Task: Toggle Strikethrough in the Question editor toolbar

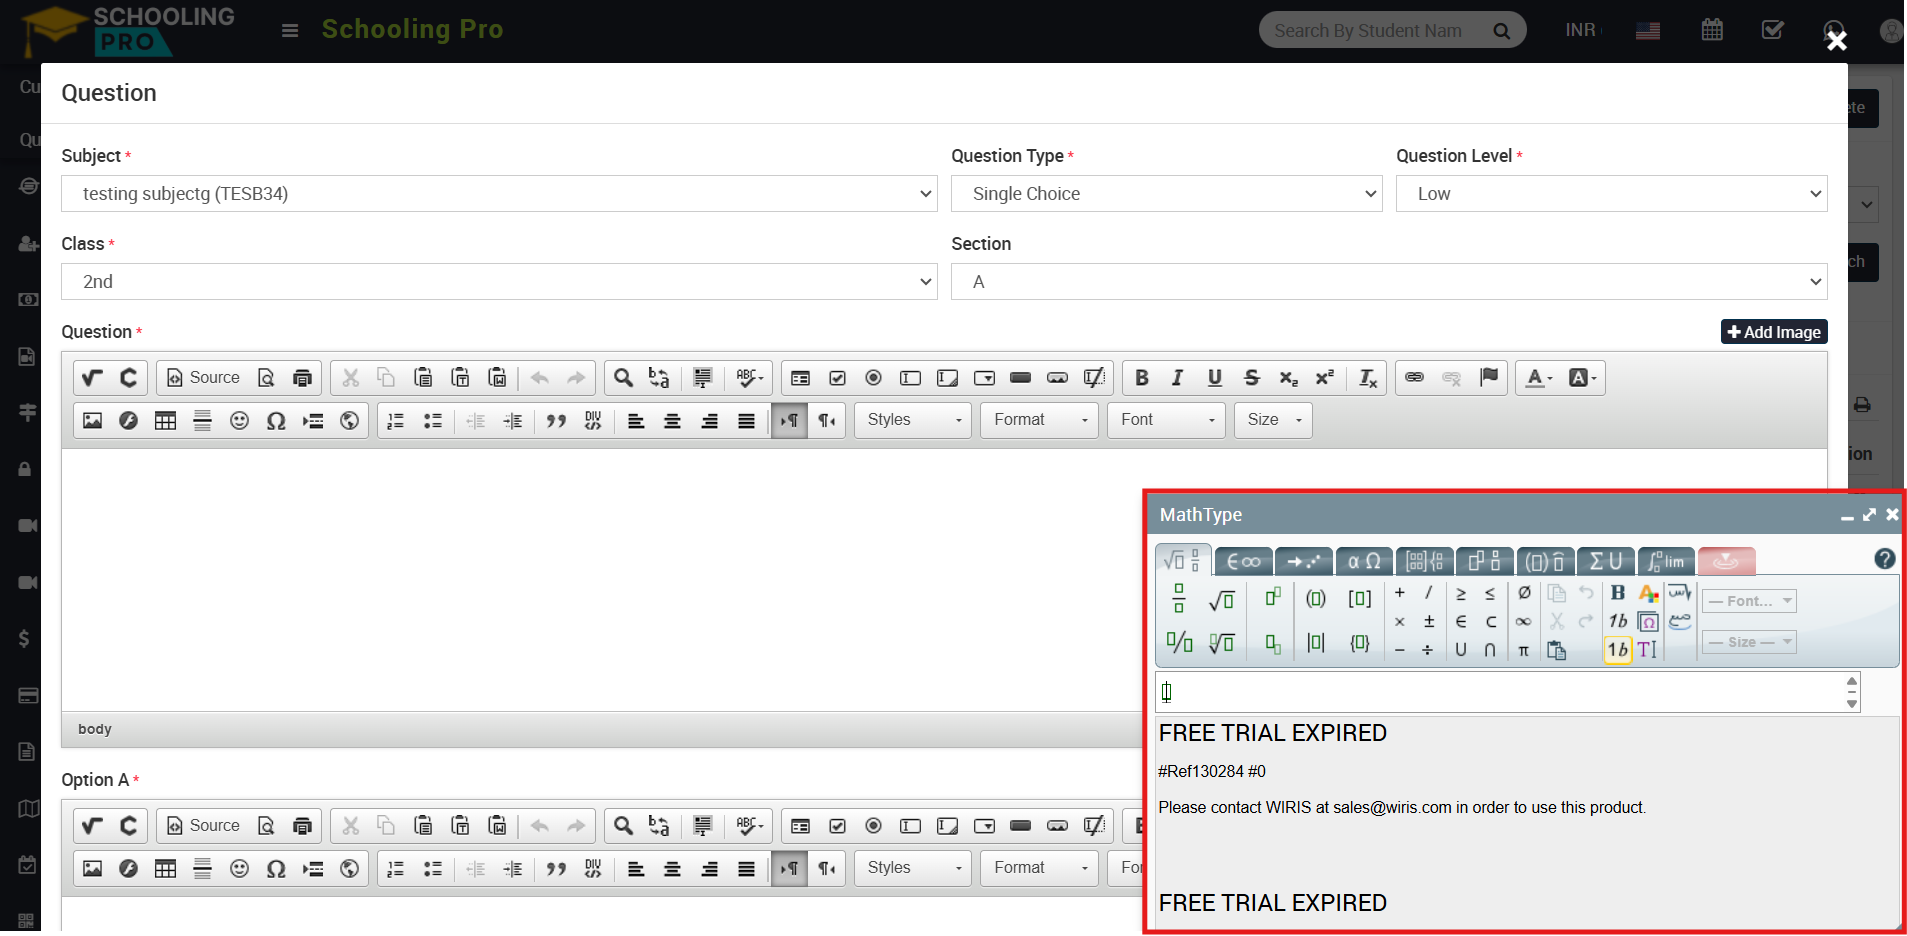Action: click(1252, 378)
